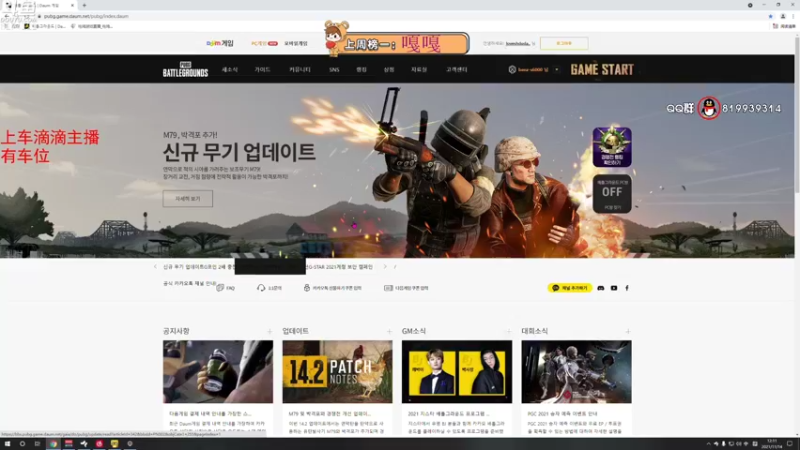Click the GAME START button
Screen dimensions: 800x450
click(602, 69)
